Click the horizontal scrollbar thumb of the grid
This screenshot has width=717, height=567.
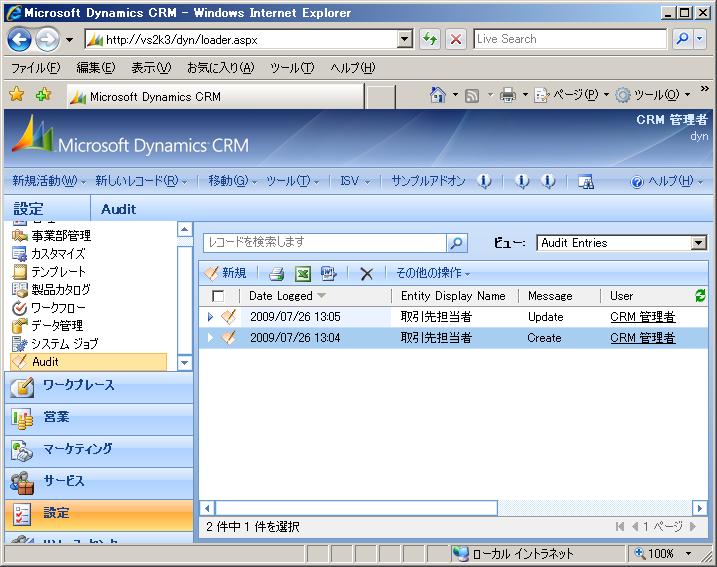pos(356,508)
